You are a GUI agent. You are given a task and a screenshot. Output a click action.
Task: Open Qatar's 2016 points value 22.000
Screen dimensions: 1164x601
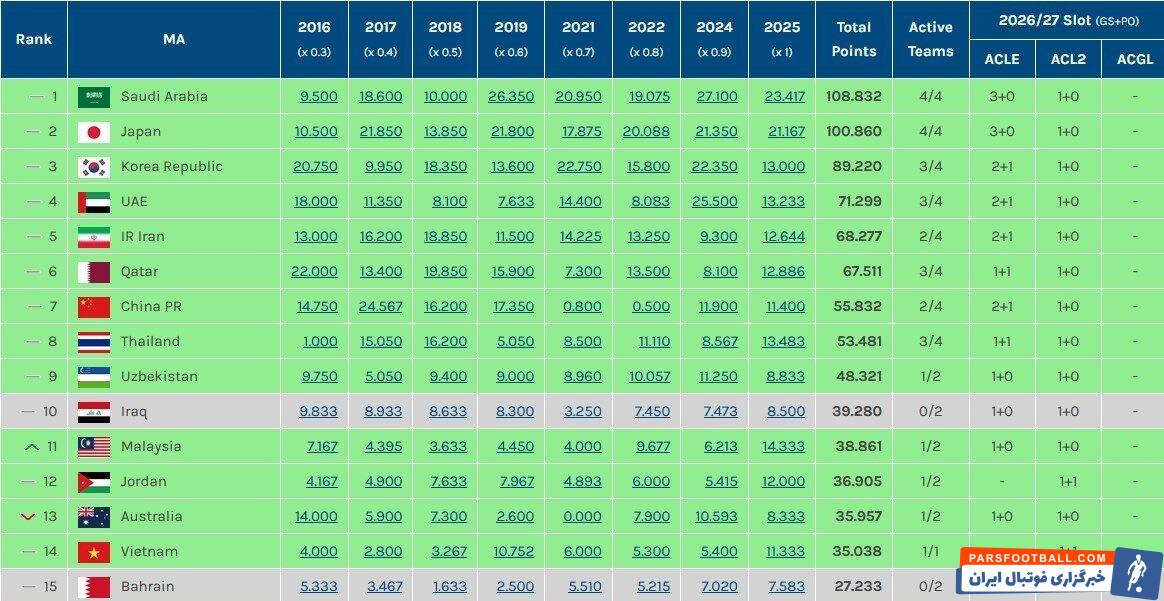point(314,272)
